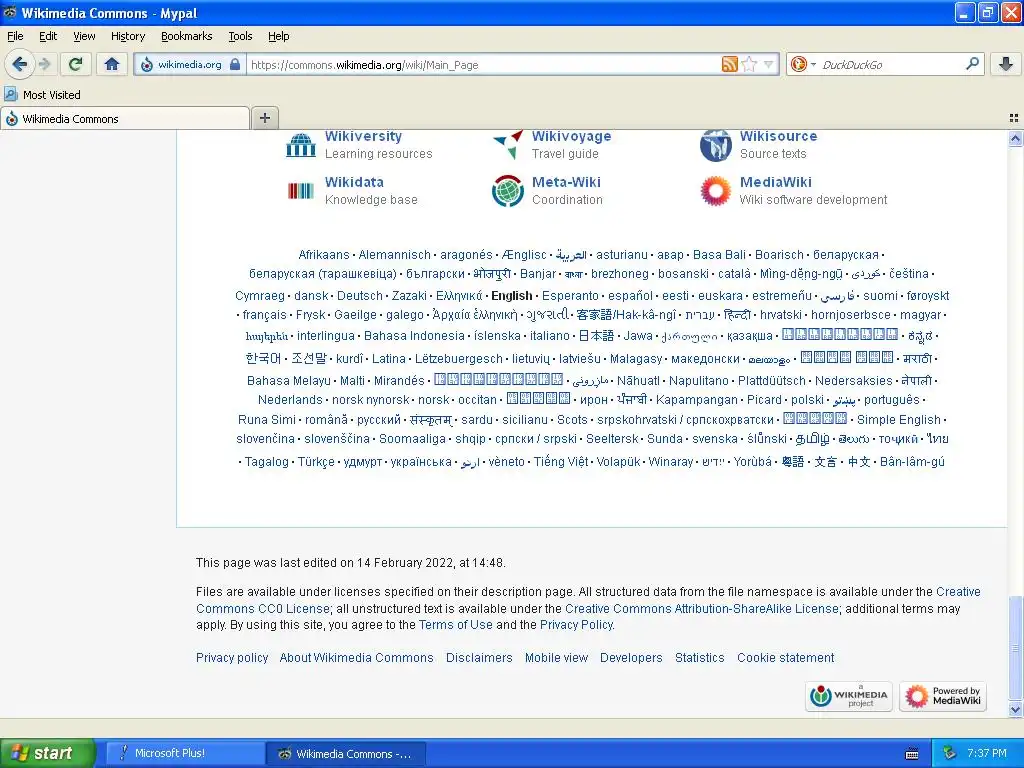1024x768 pixels.
Task: Open a new tab with plus button
Action: (x=264, y=118)
